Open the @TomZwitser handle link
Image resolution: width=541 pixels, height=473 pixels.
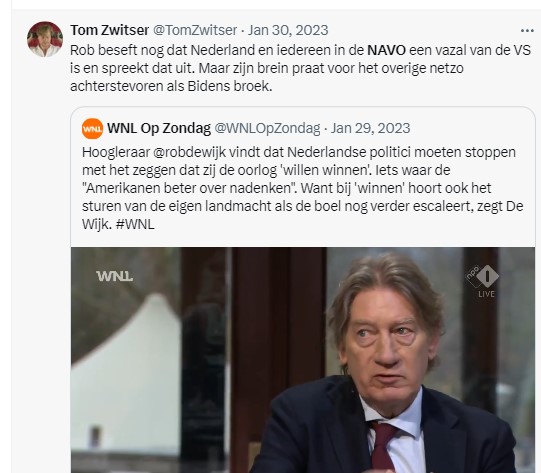tap(195, 30)
